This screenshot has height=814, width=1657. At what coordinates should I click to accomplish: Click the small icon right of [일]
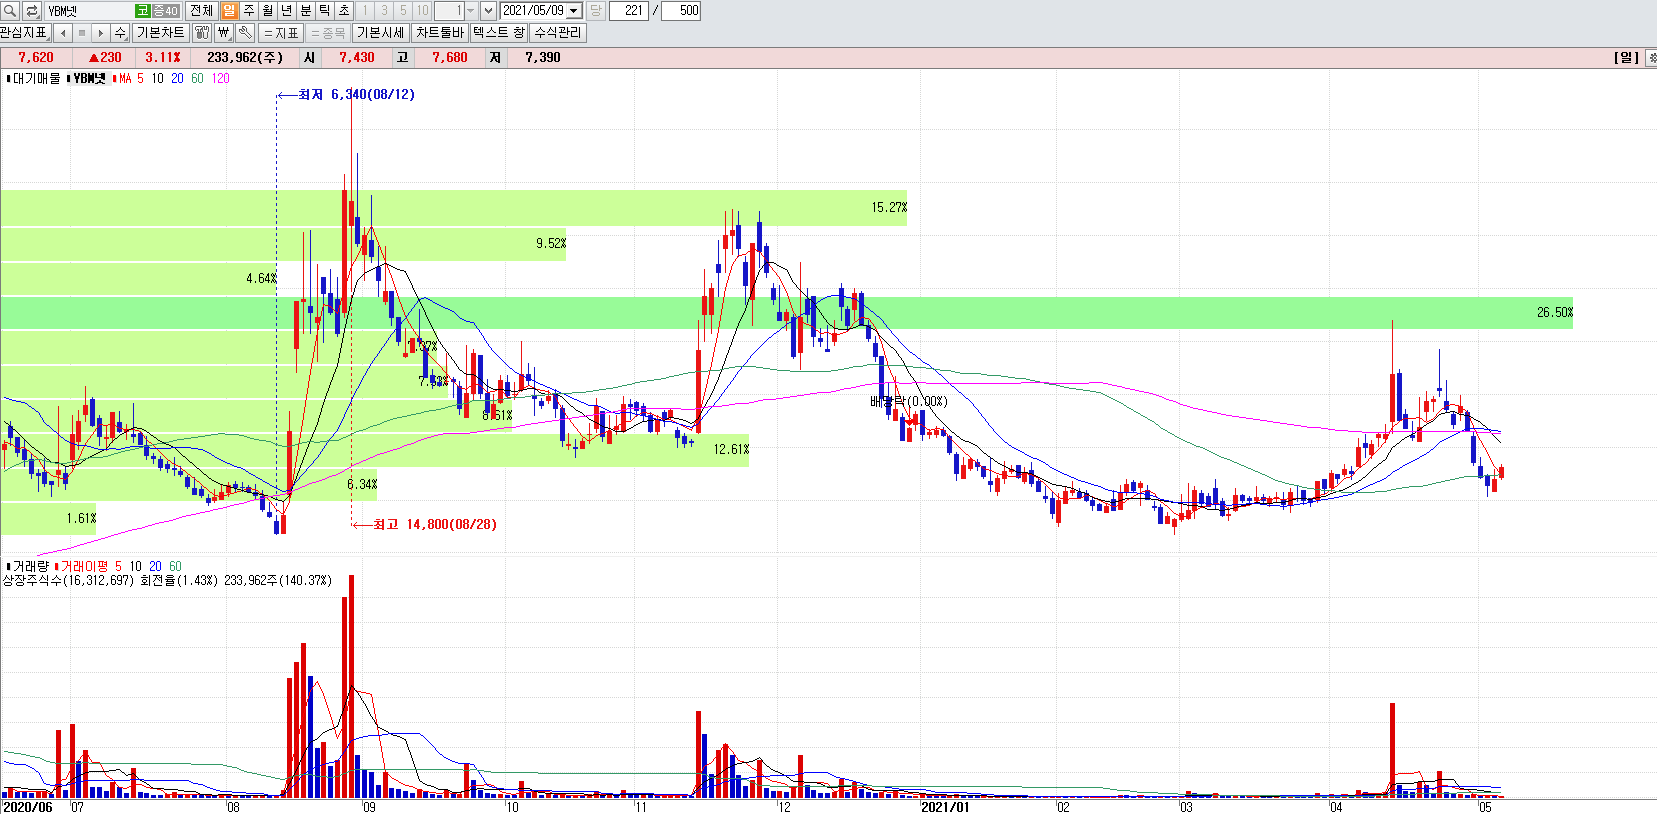(1650, 58)
